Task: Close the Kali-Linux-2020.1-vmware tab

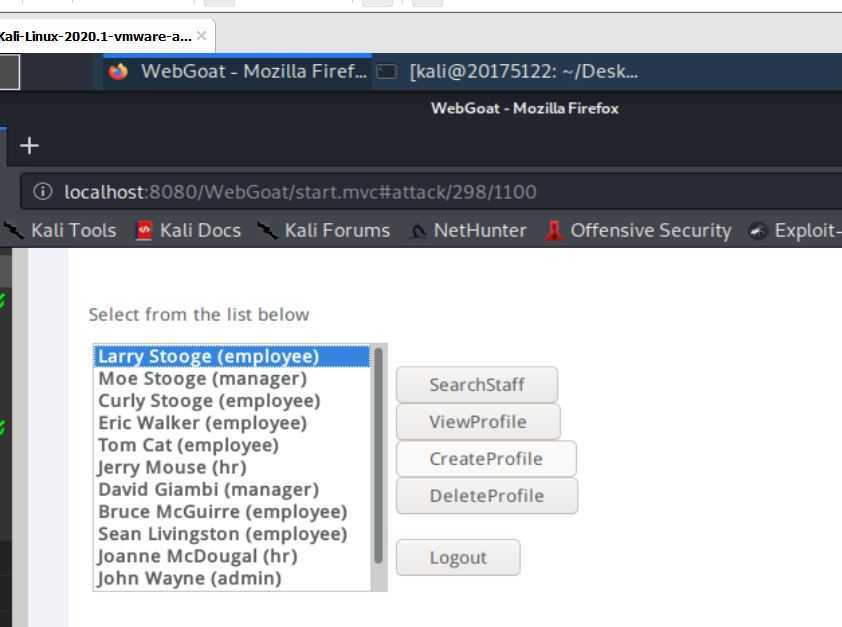Action: (202, 36)
